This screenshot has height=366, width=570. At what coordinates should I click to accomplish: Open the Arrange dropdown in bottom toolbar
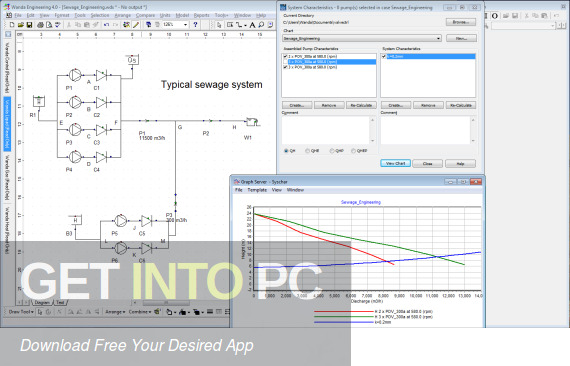pyautogui.click(x=115, y=312)
